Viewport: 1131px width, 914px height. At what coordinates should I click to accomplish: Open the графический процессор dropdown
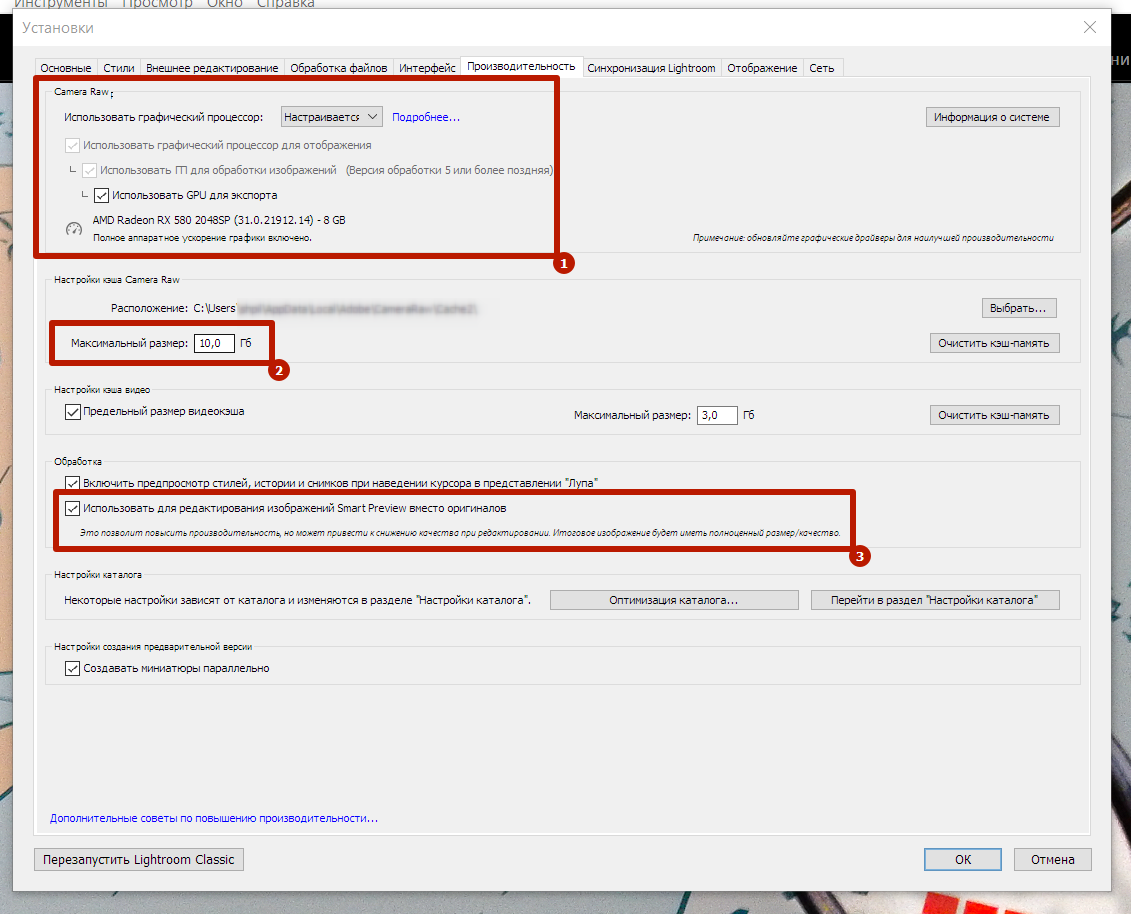point(331,117)
